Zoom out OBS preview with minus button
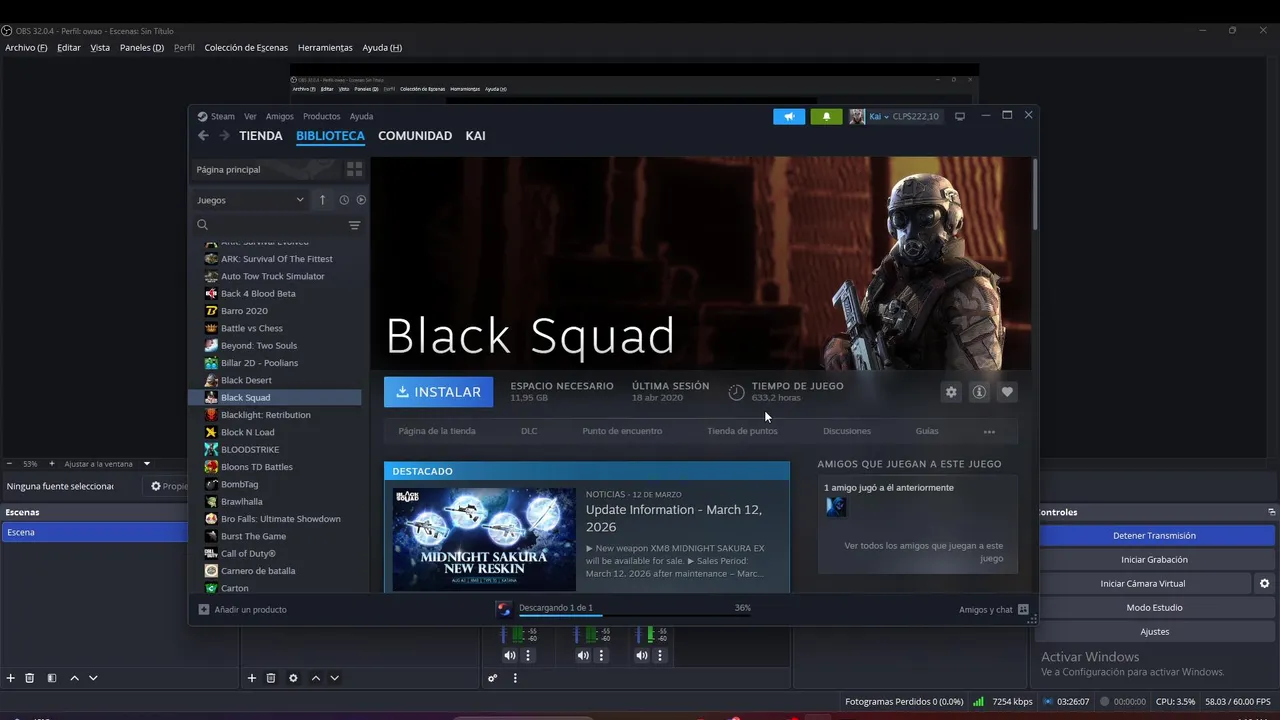 click(10, 464)
